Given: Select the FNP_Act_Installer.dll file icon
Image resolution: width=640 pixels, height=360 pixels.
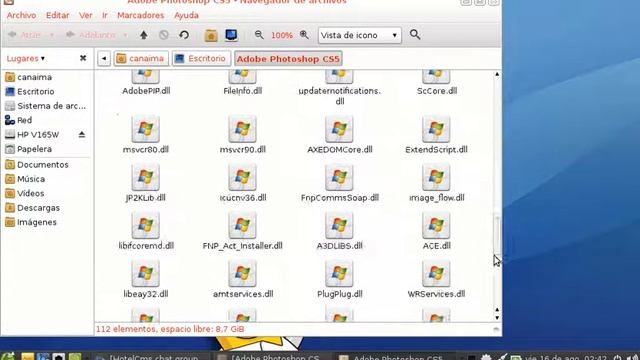Looking at the screenshot, I should [242, 225].
